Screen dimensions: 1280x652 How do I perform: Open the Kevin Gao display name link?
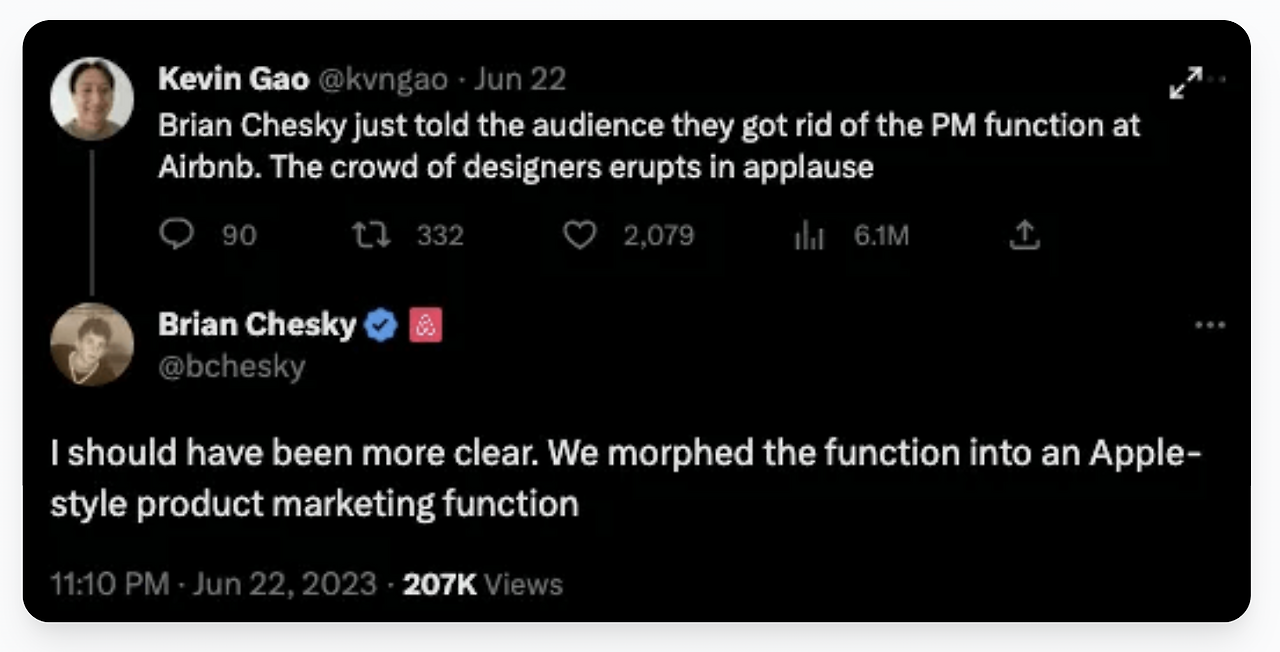(233, 80)
